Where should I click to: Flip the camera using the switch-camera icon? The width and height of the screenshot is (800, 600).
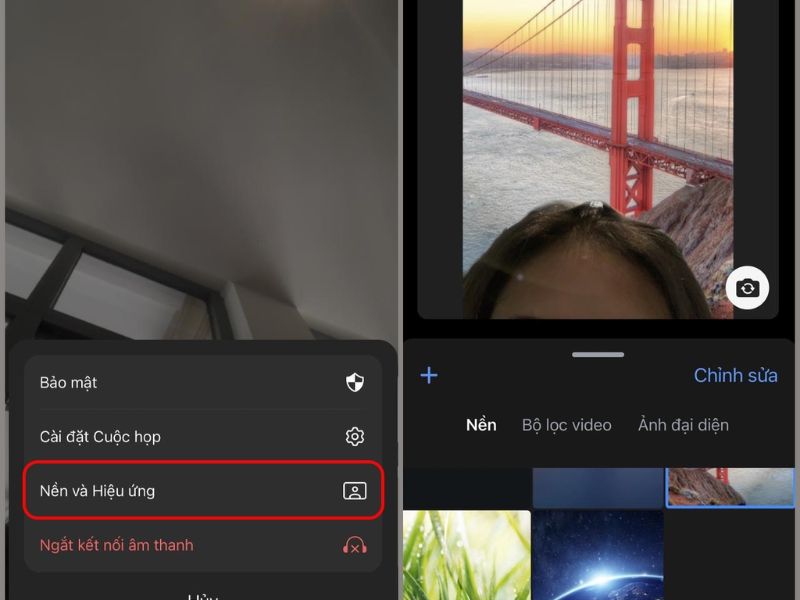click(x=747, y=288)
